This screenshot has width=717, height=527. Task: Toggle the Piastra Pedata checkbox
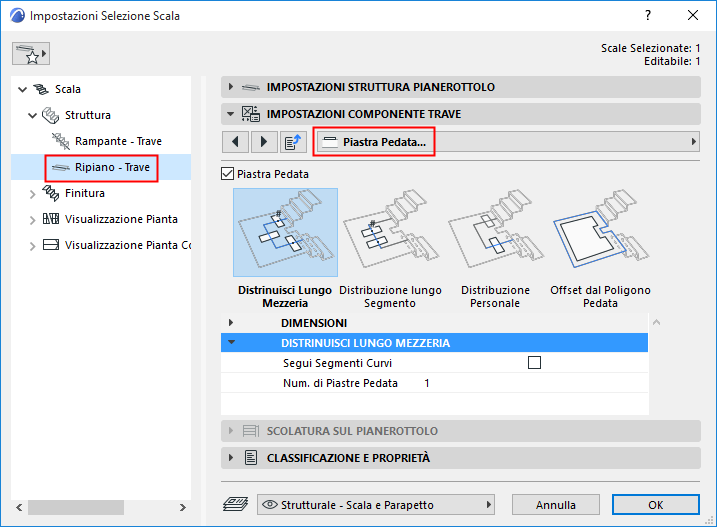(227, 174)
